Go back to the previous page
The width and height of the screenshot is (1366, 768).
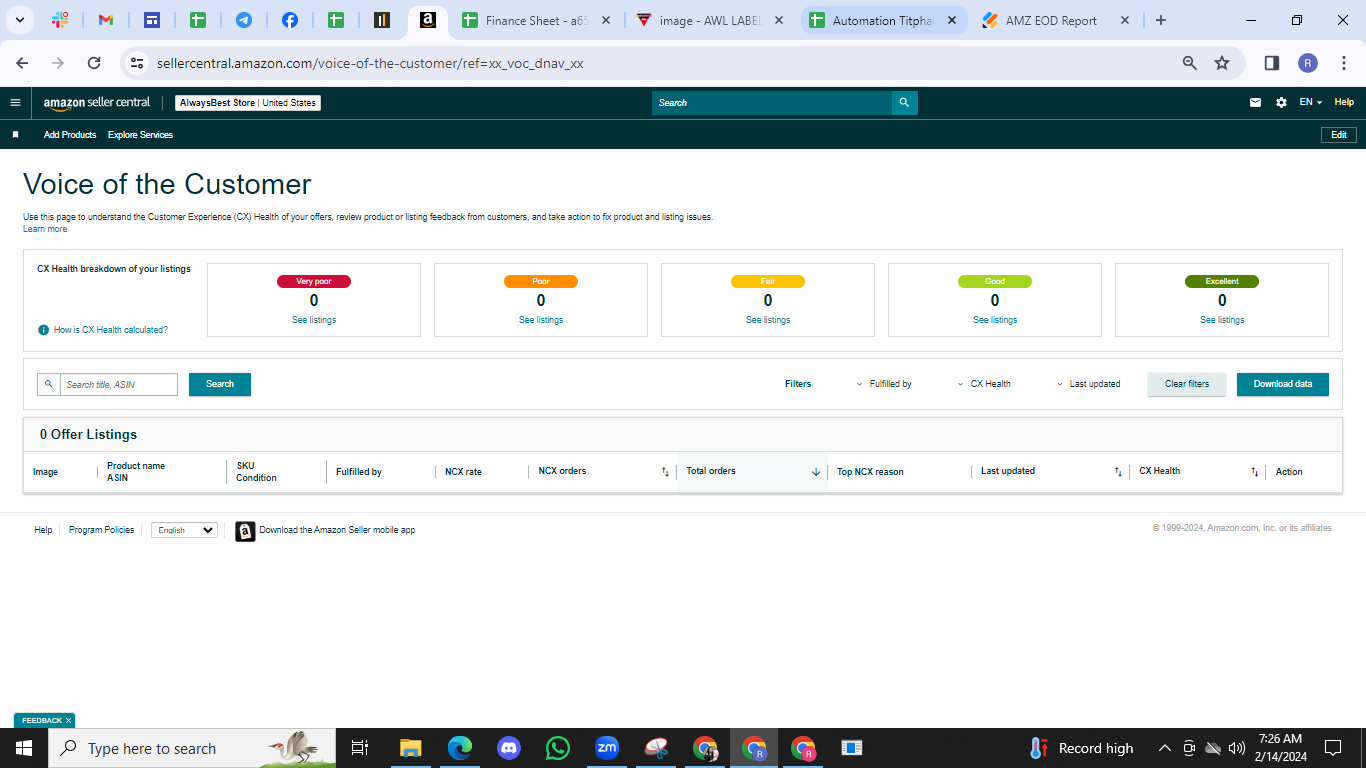(22, 63)
